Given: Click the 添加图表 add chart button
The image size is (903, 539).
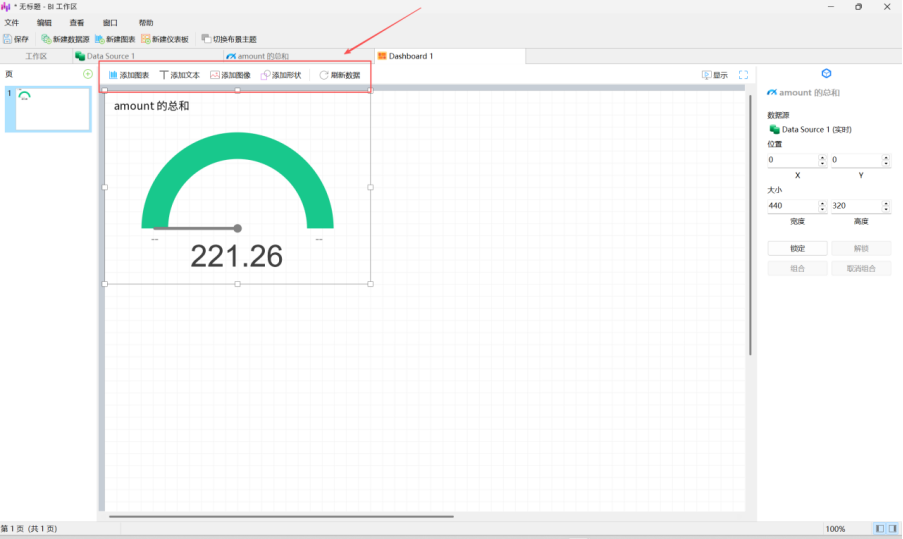Looking at the screenshot, I should pos(129,75).
